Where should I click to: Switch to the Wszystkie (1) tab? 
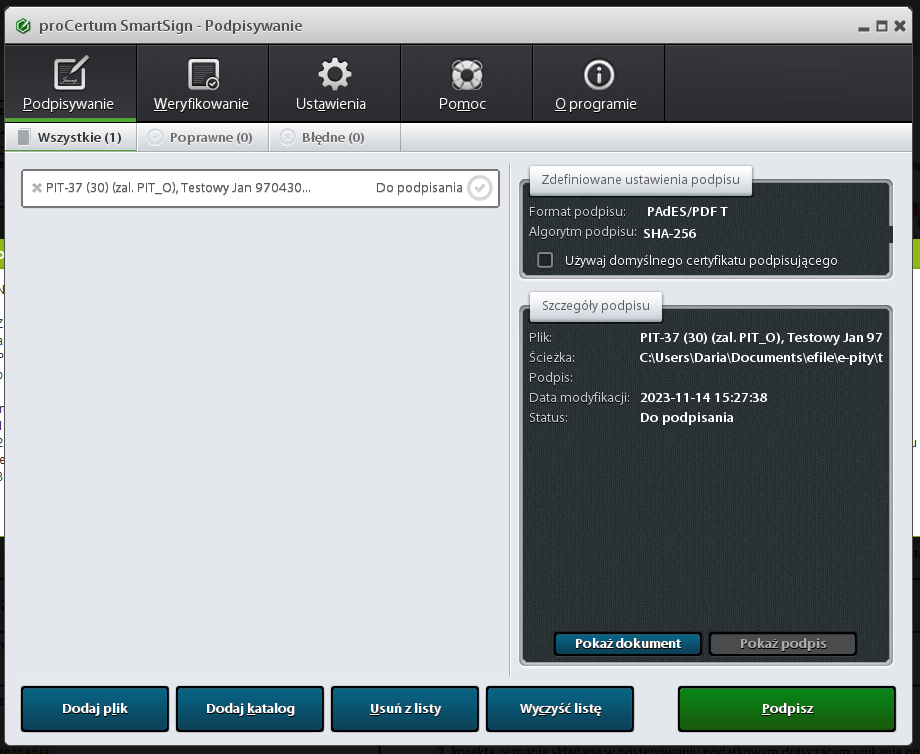(70, 137)
